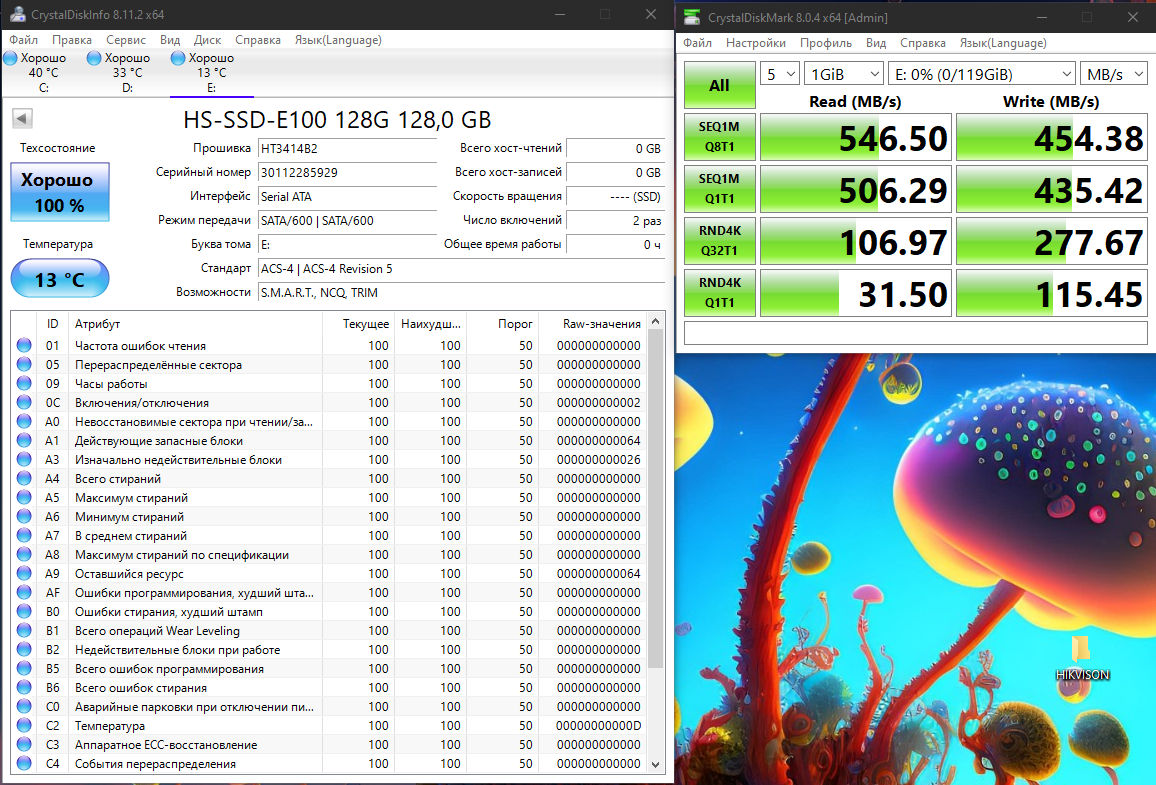Select drive D: status icon at 33 °C
Image resolution: width=1156 pixels, height=785 pixels.
click(x=94, y=59)
